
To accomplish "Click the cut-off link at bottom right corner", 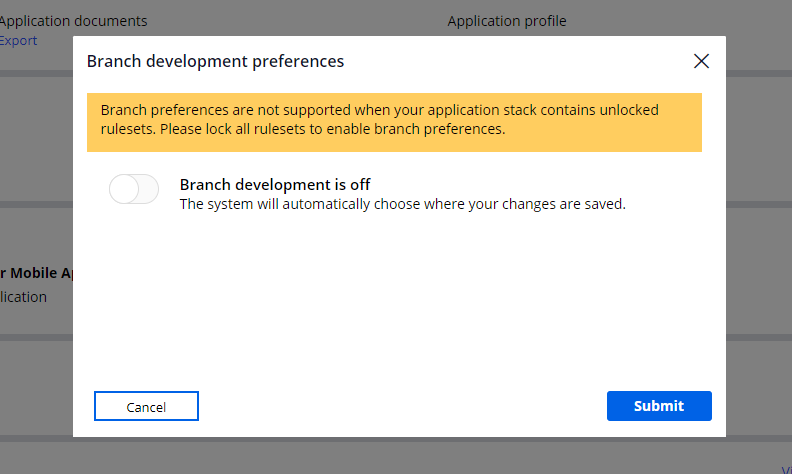I will [786, 468].
